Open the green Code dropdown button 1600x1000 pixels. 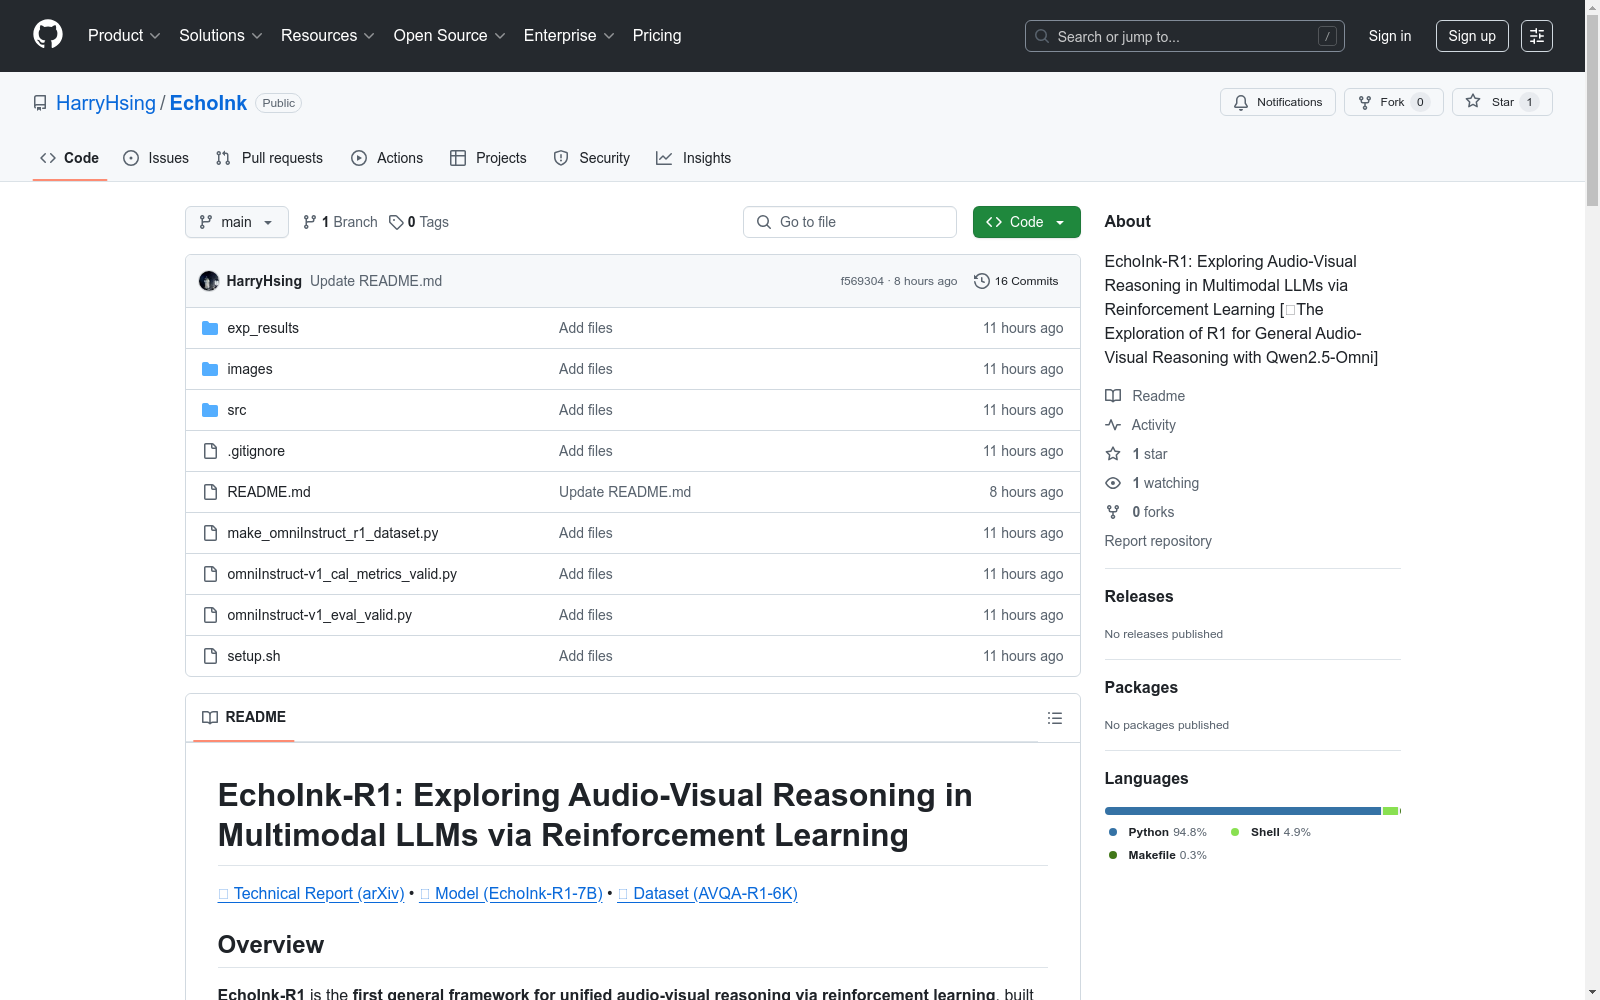coord(1026,222)
